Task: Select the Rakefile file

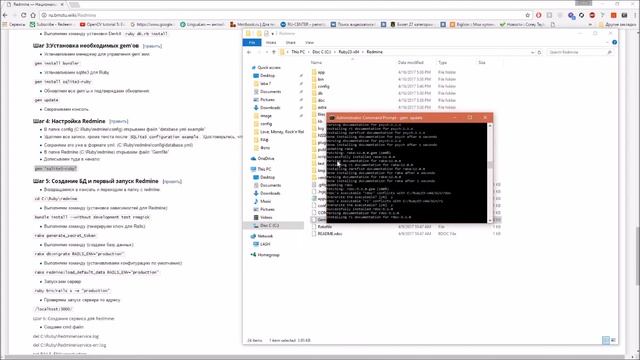Action: pos(324,227)
